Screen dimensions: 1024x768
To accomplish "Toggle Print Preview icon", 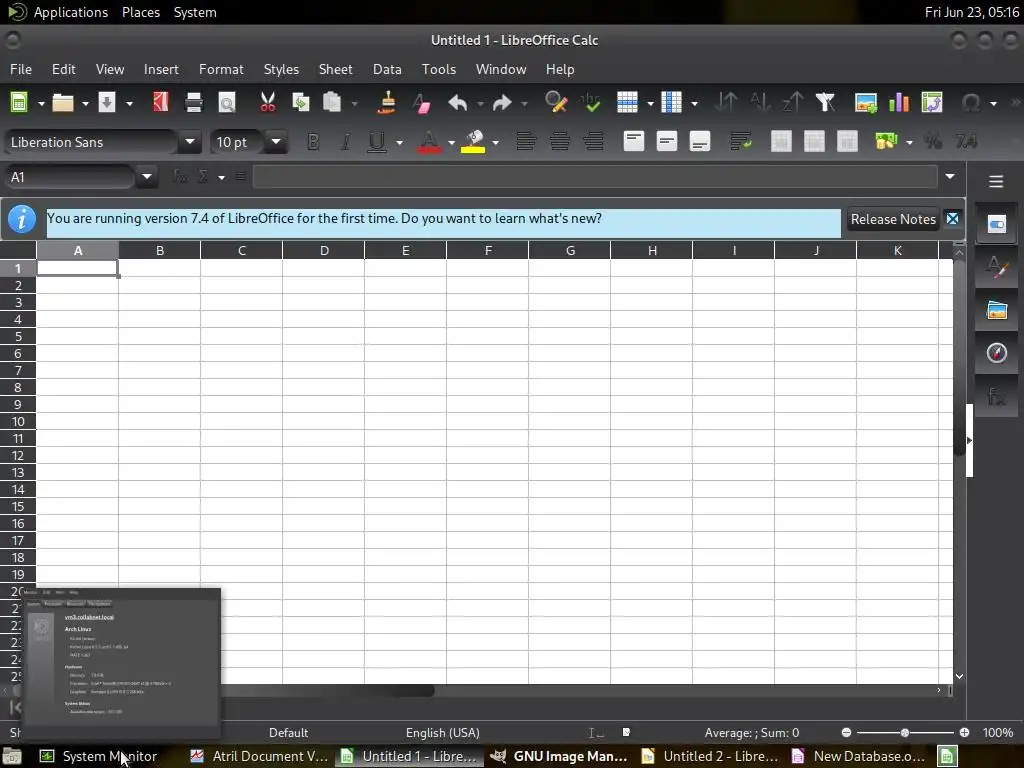I will pos(227,103).
